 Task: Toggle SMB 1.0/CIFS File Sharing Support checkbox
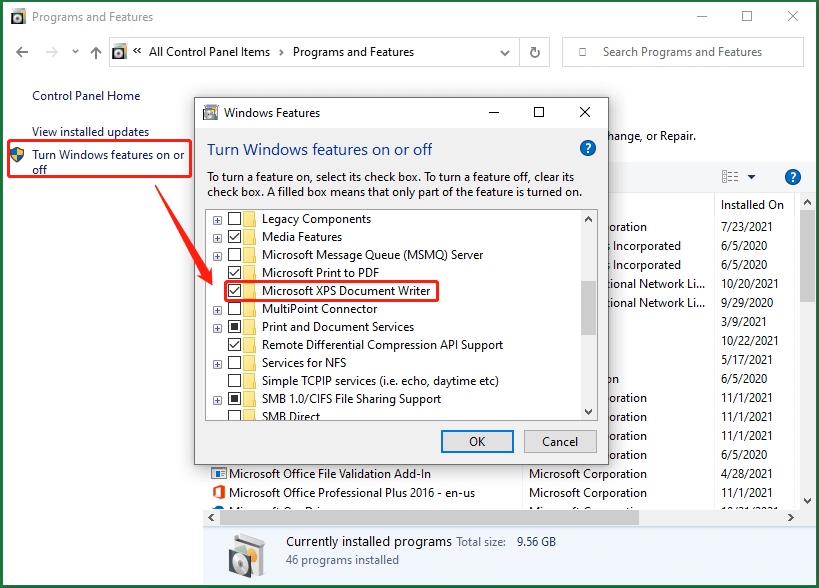[235, 399]
